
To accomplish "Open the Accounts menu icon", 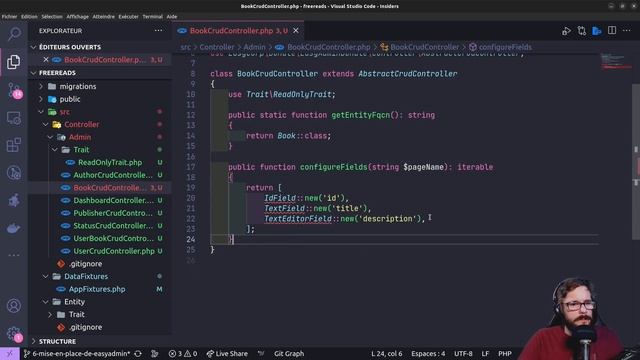I will click(14, 305).
